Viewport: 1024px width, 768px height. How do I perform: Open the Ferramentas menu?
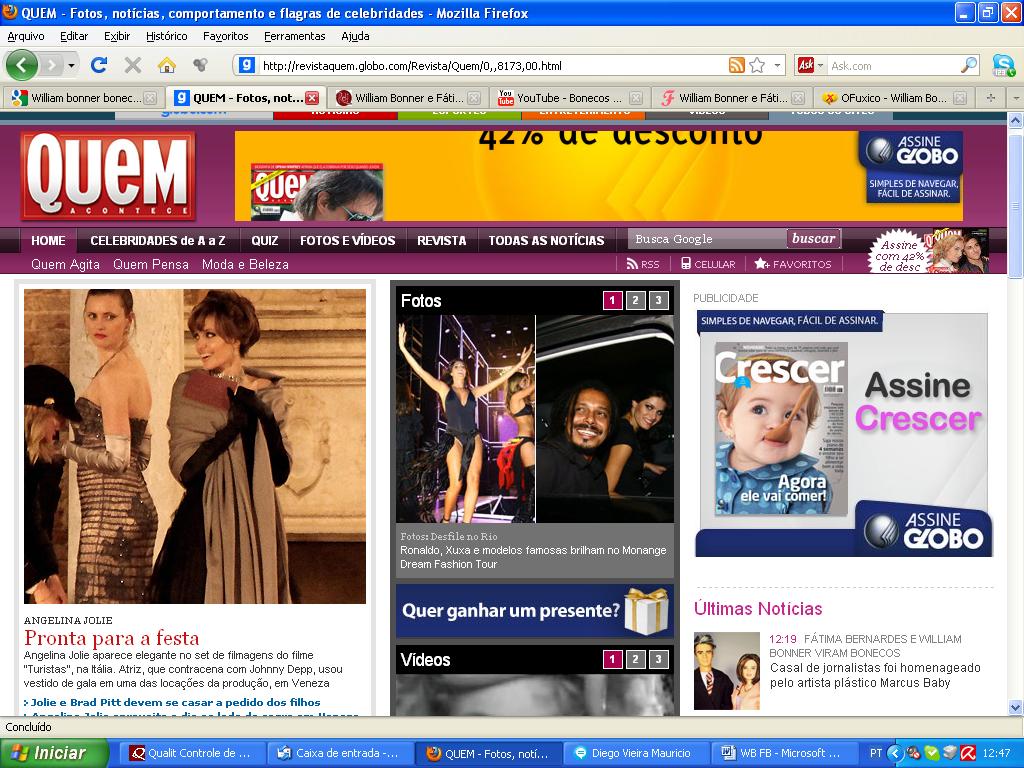[295, 36]
